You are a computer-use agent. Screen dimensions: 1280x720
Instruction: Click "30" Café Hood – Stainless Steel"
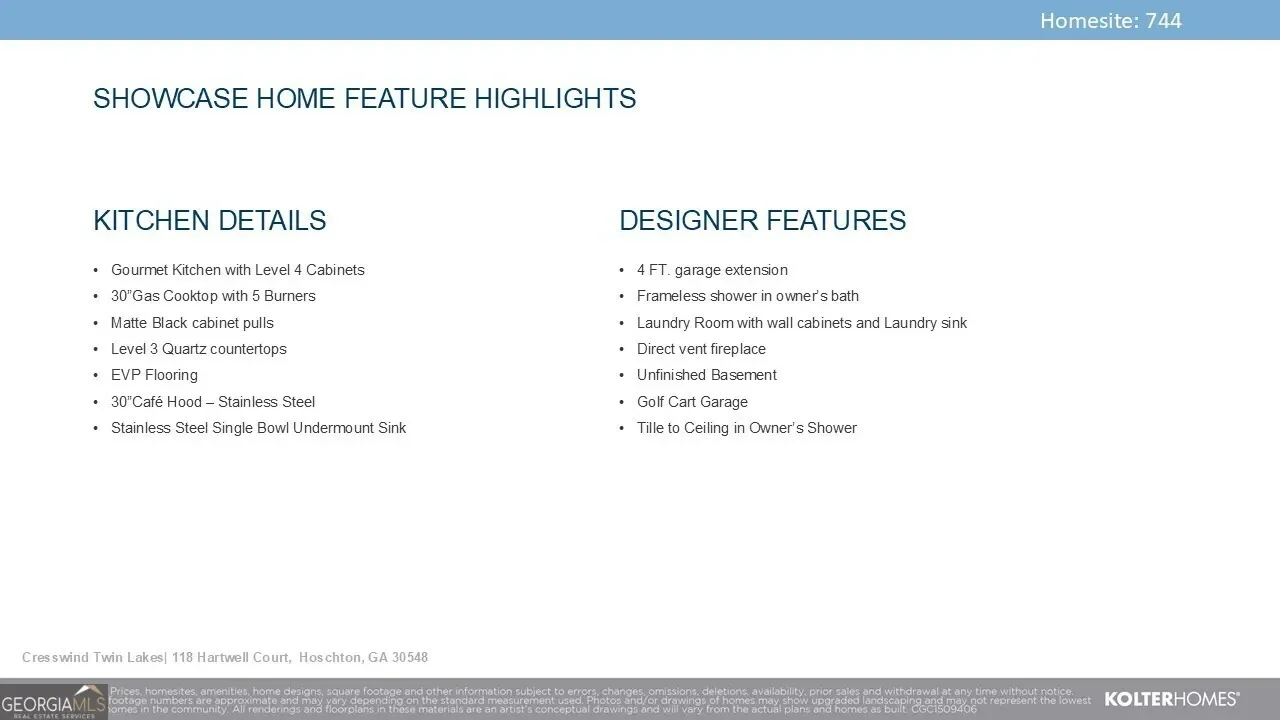[x=213, y=402]
